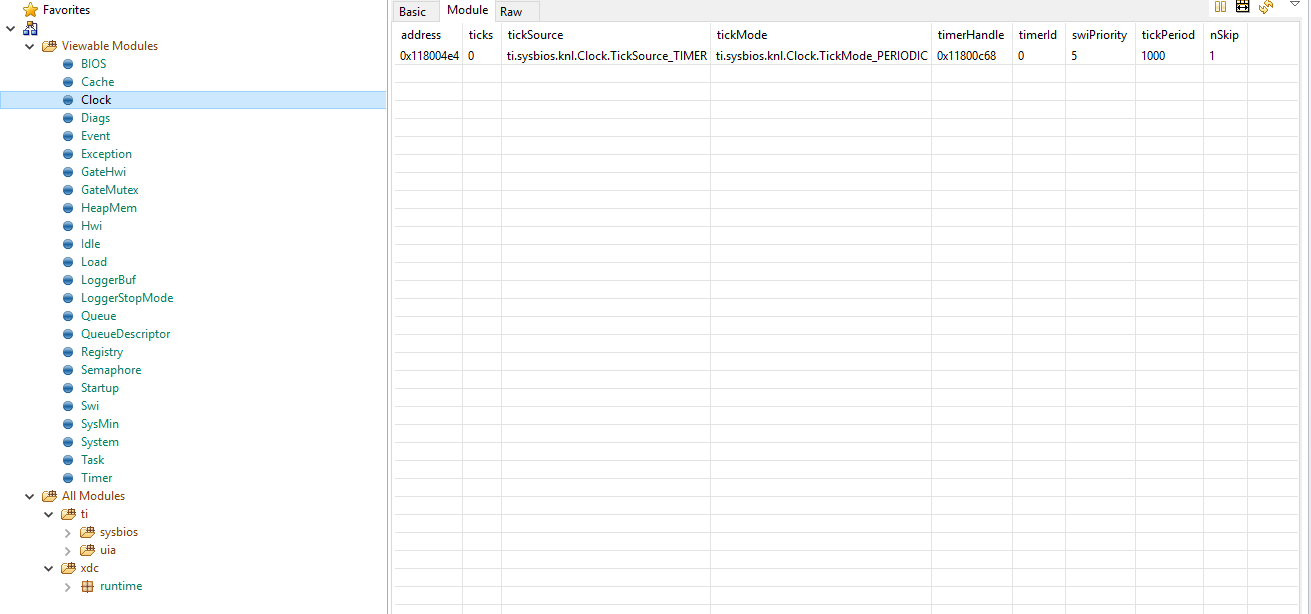The image size is (1311, 614).
Task: Open the view menu triangle dropdown
Action: [1294, 5]
